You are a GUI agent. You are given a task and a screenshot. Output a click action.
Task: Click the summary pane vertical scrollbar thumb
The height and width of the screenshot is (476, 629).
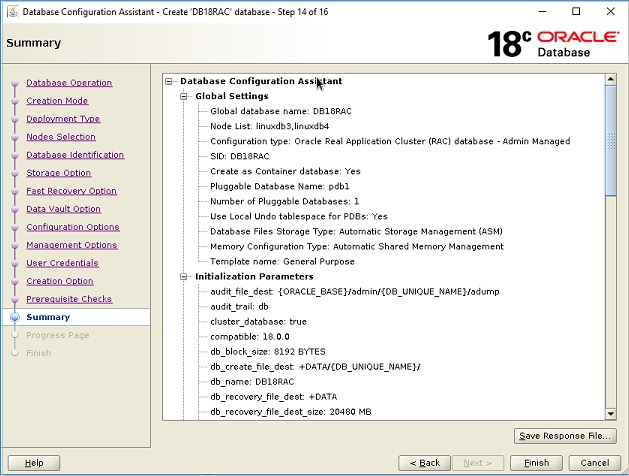[x=611, y=140]
